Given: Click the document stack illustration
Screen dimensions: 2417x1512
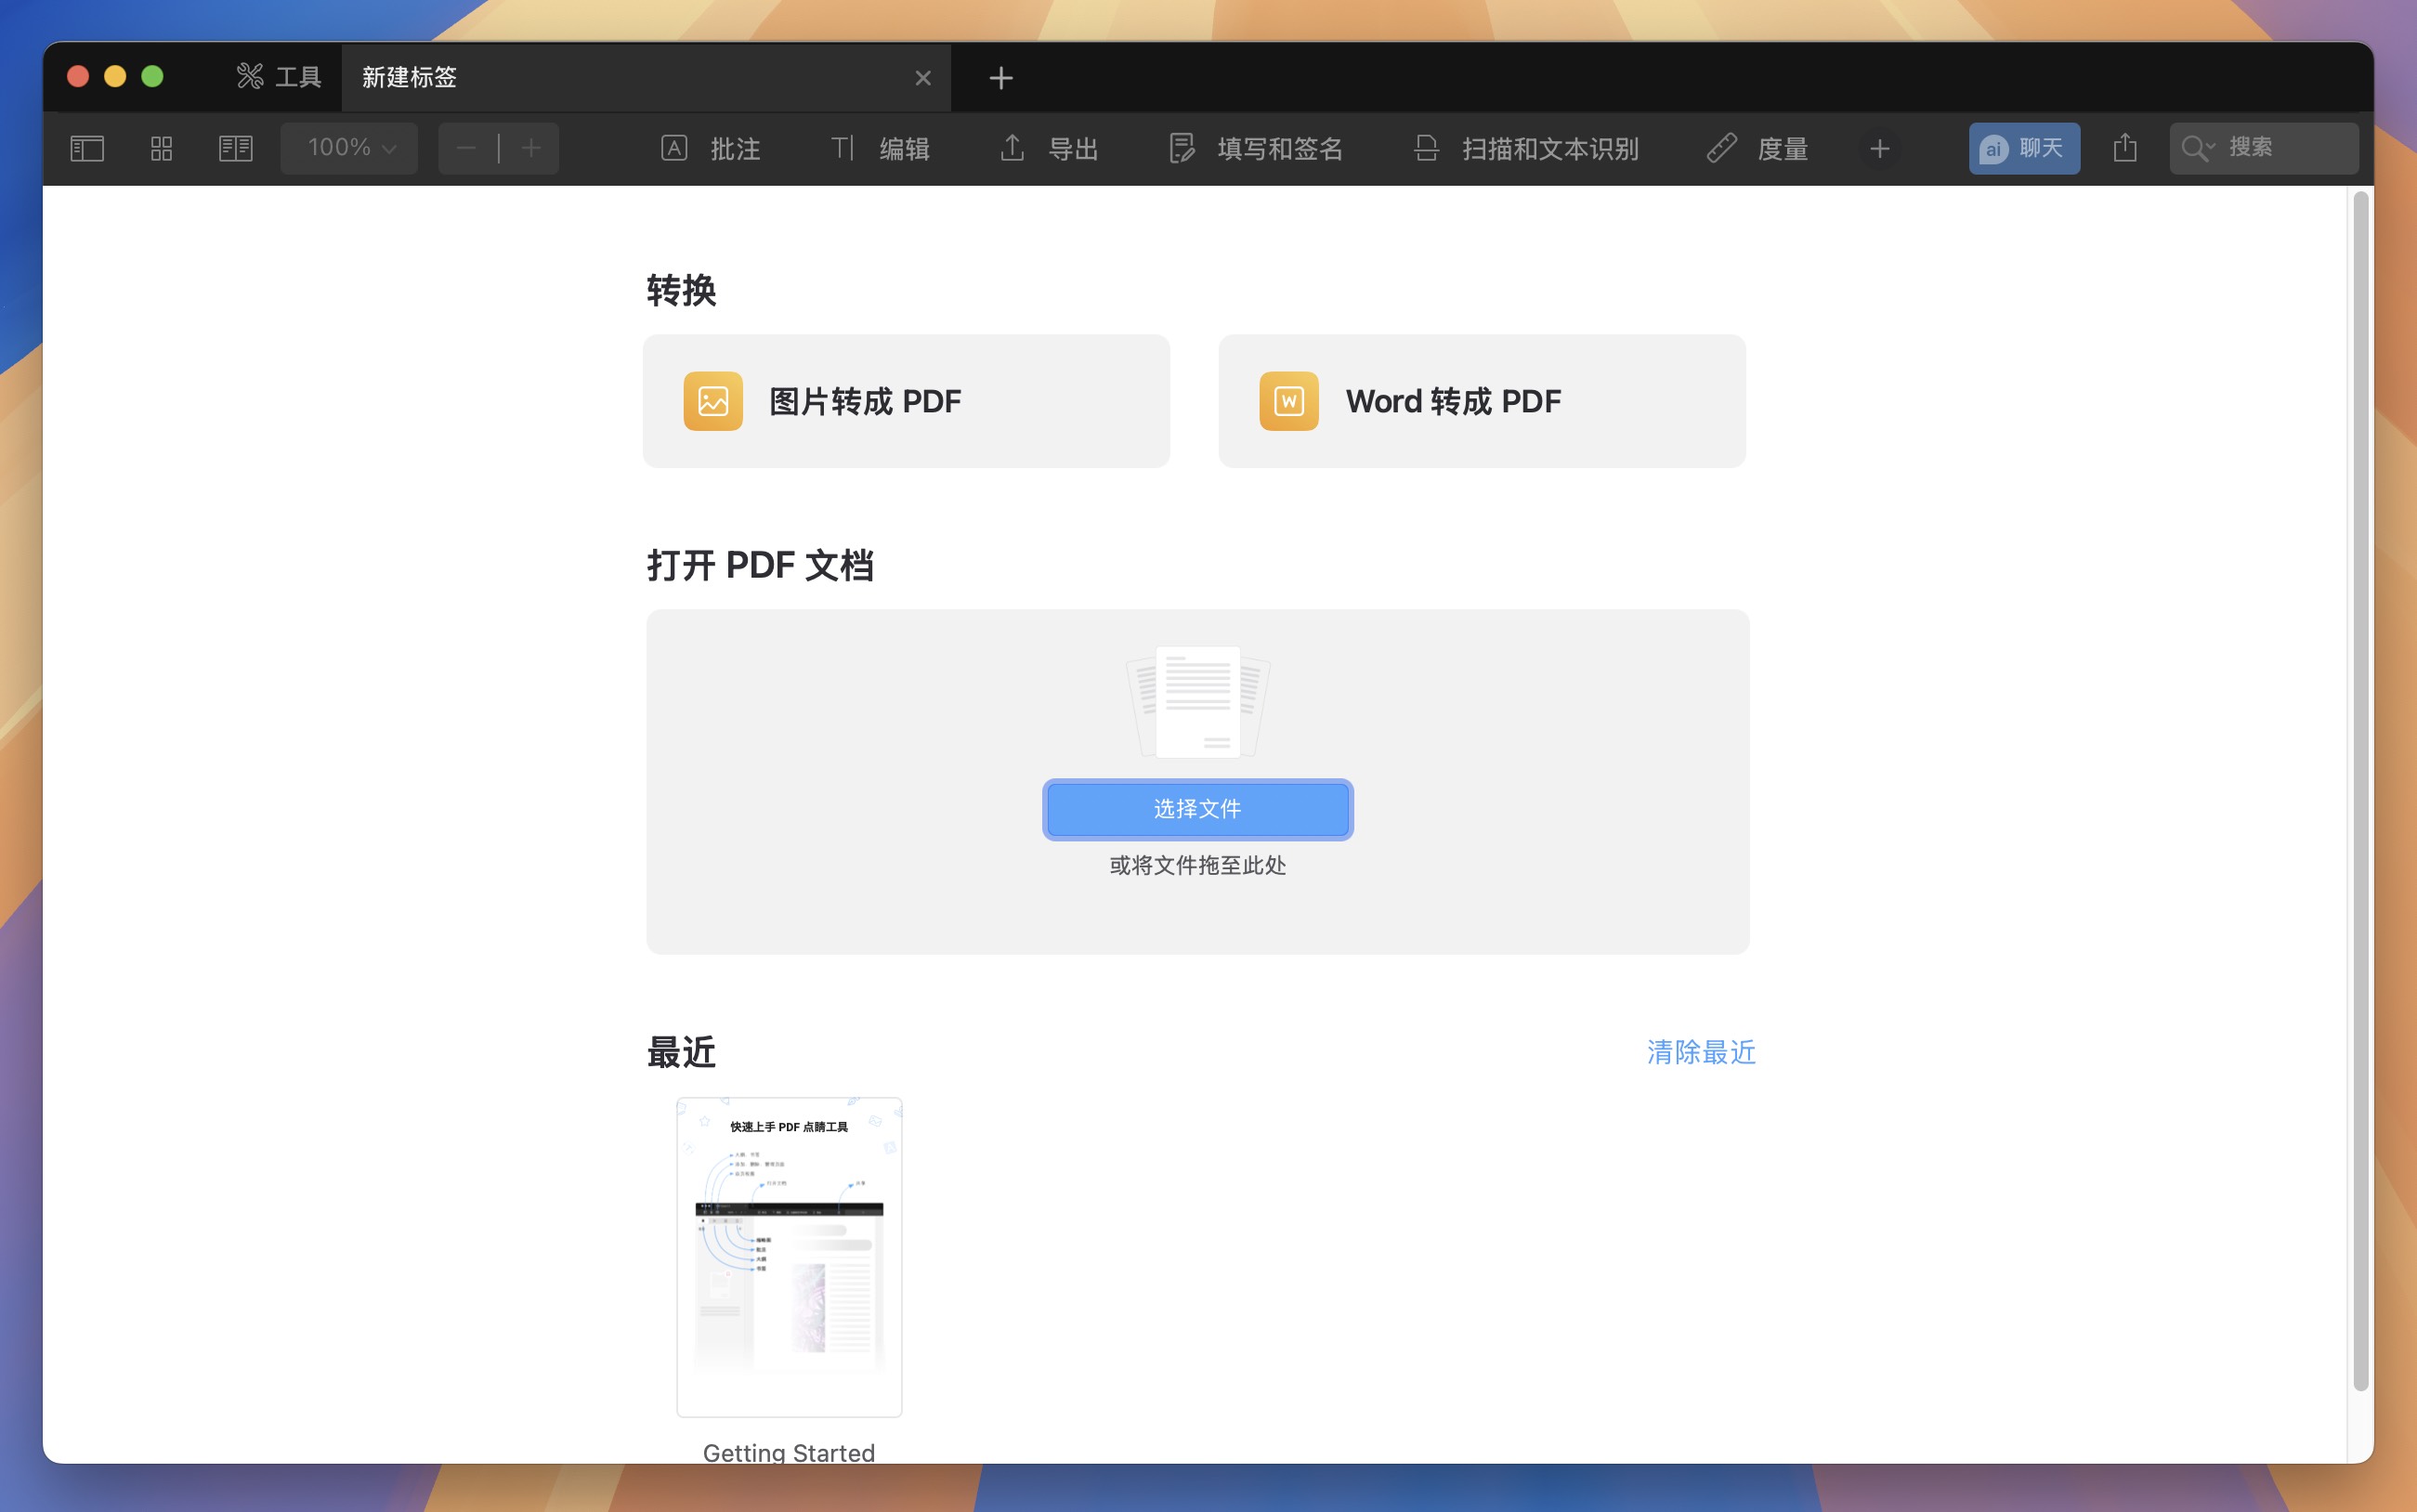Looking at the screenshot, I should coord(1198,702).
